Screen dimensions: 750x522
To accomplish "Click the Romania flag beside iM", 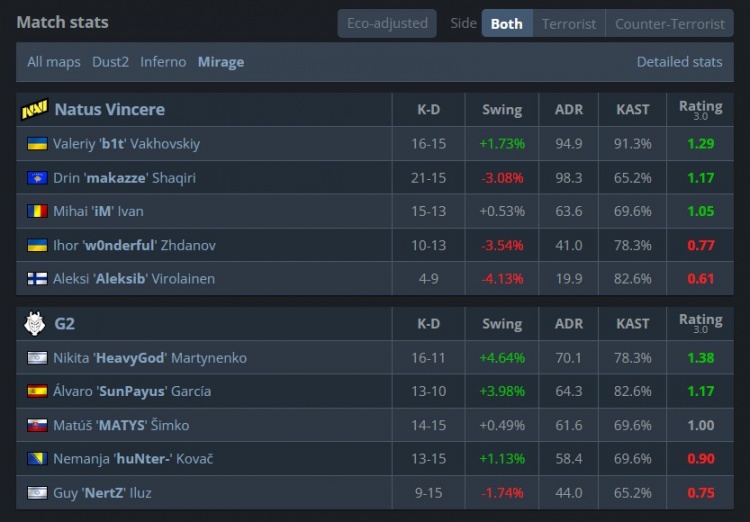I will 37,211.
